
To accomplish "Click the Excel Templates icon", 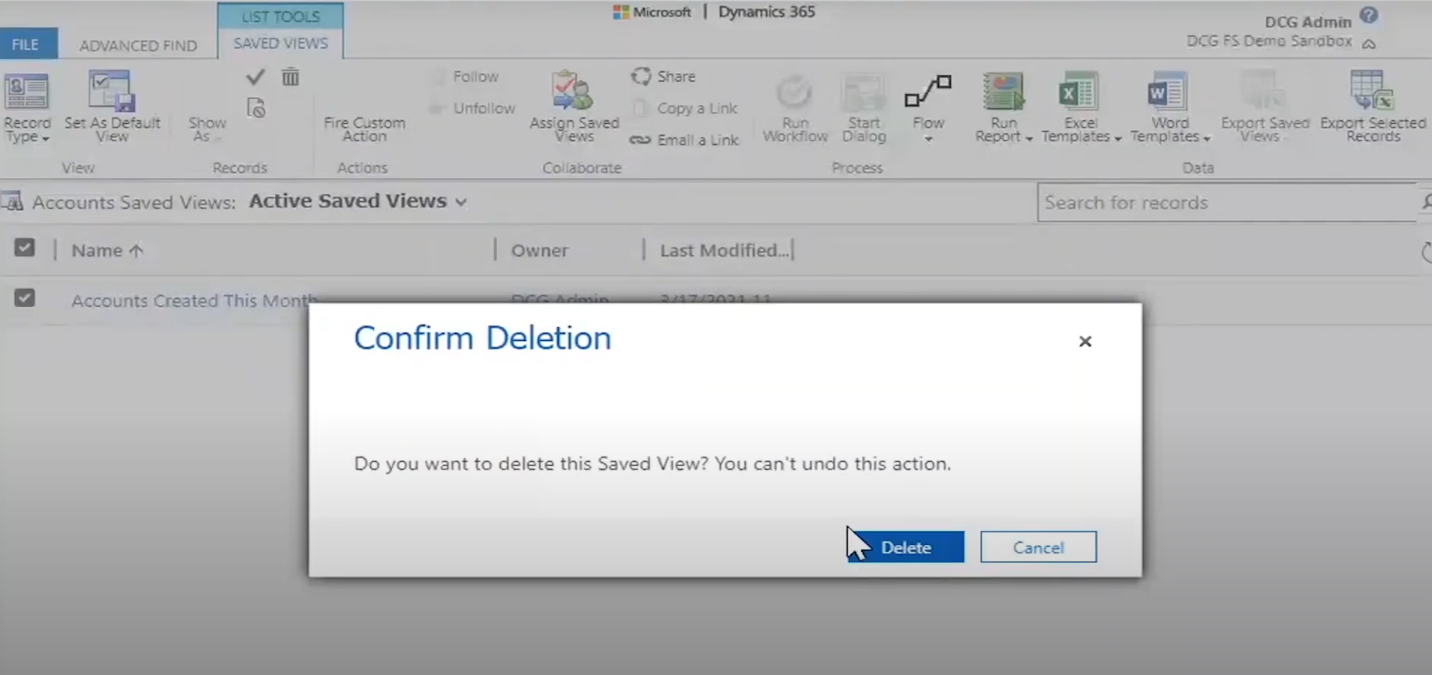I will (x=1080, y=92).
